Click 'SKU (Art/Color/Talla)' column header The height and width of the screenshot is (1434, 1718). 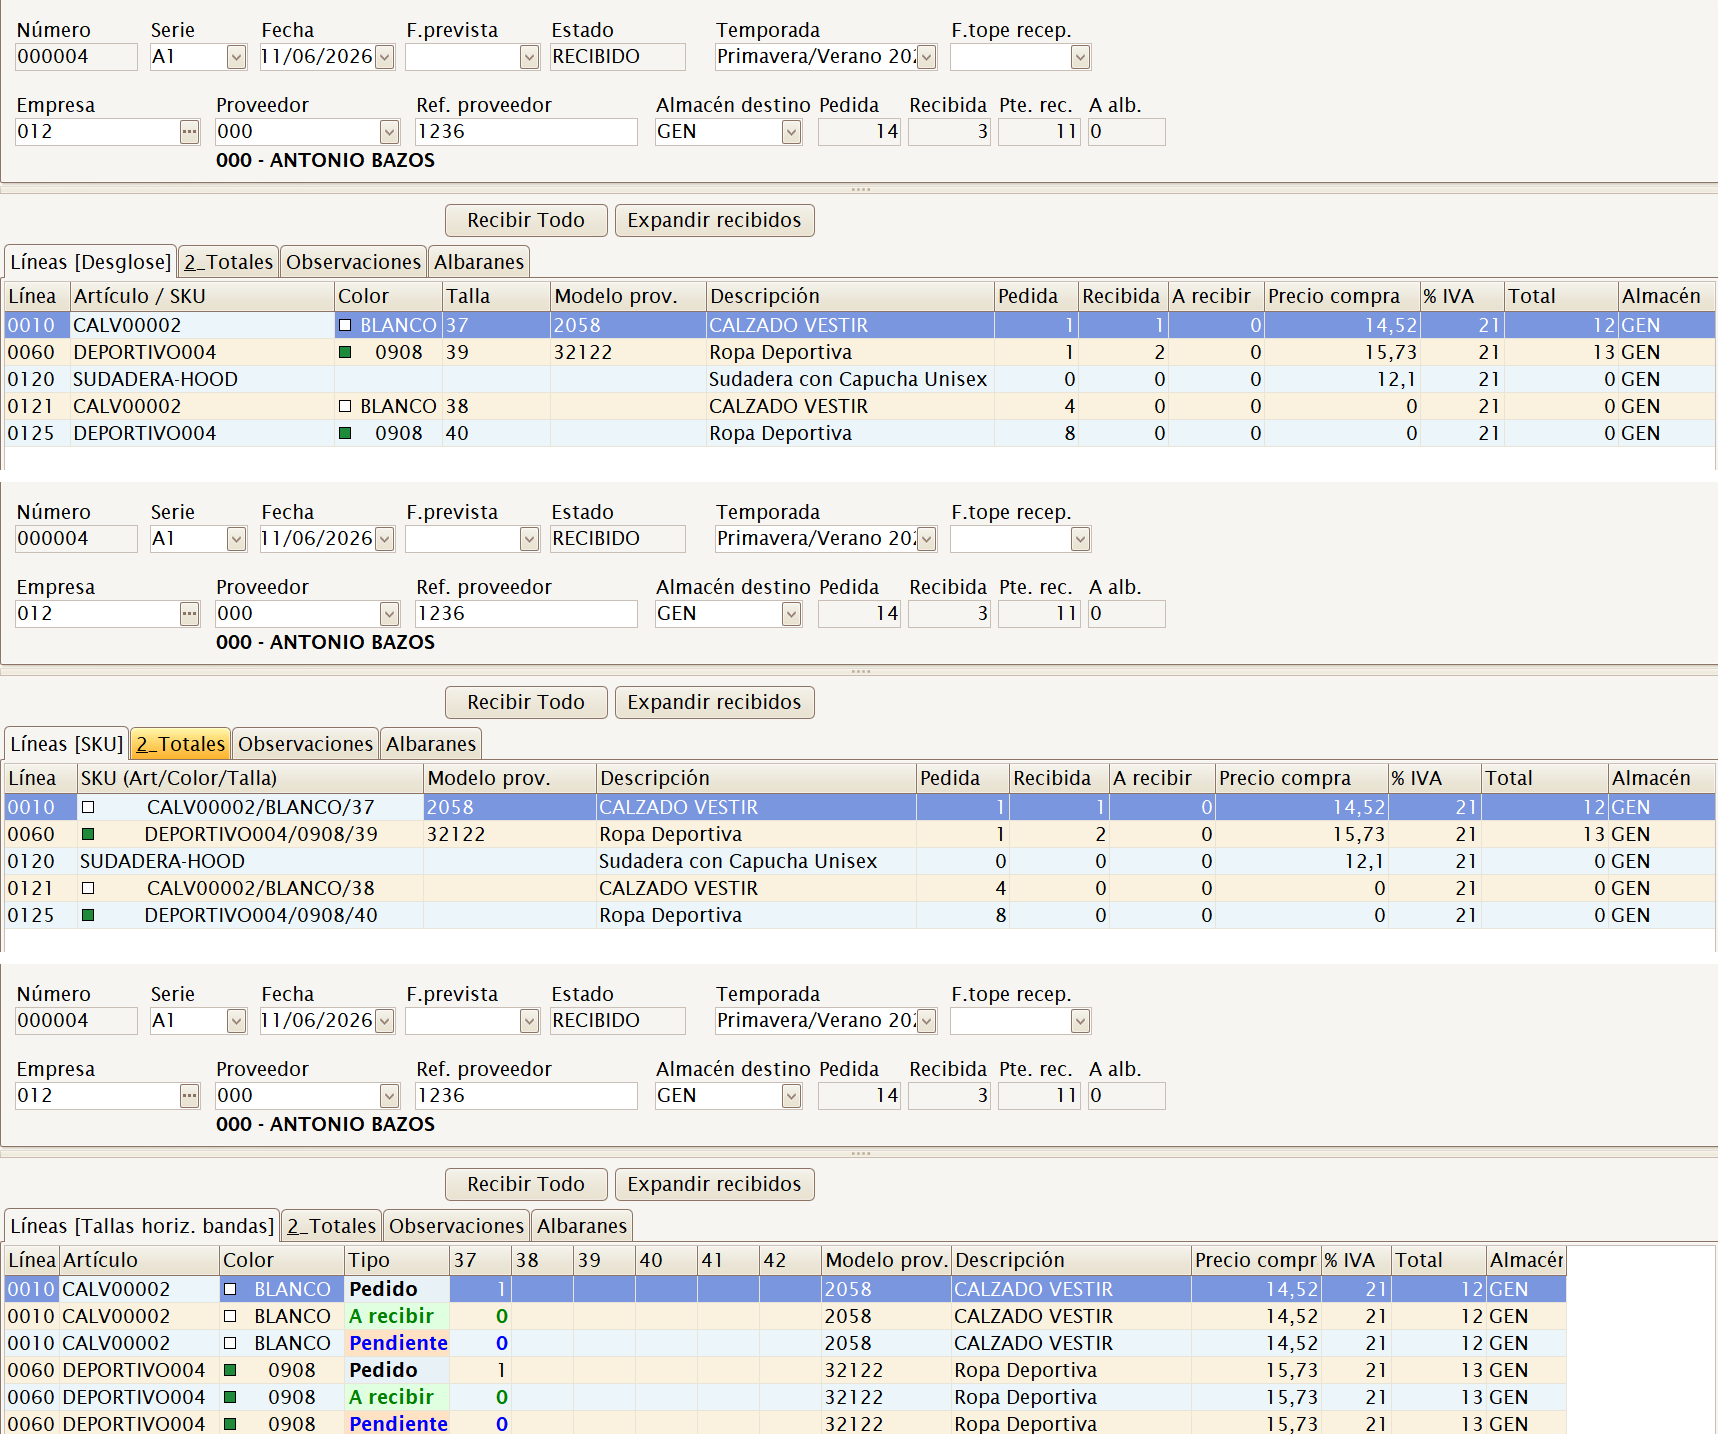click(250, 778)
